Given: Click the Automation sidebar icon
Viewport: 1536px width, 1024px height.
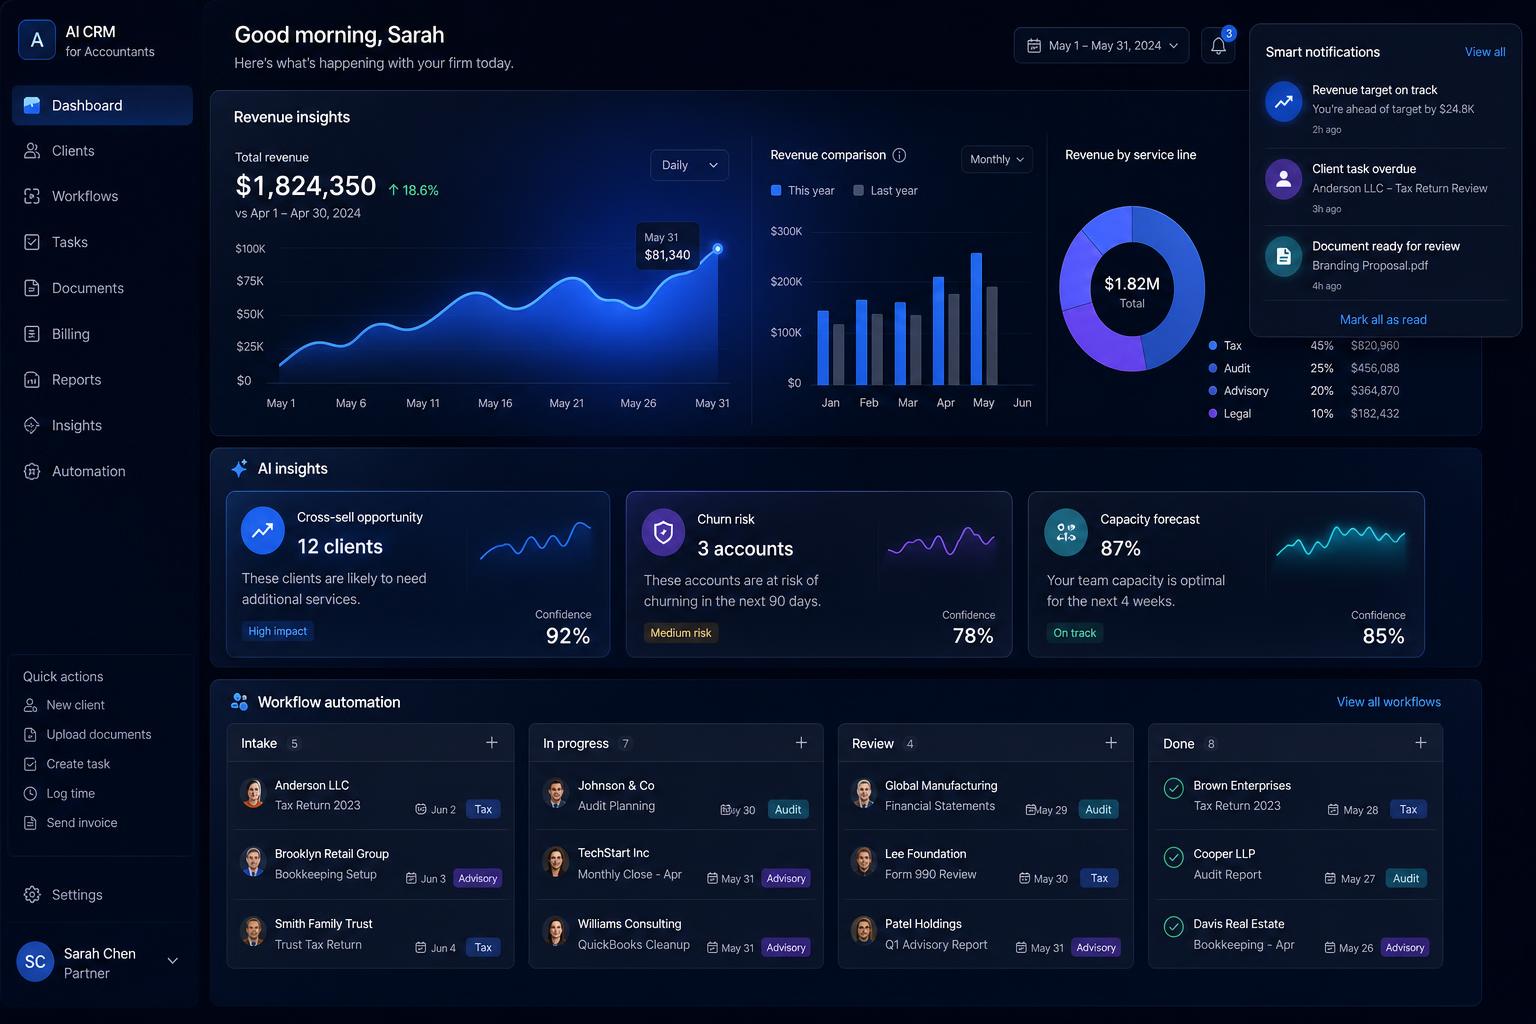Looking at the screenshot, I should click(32, 471).
